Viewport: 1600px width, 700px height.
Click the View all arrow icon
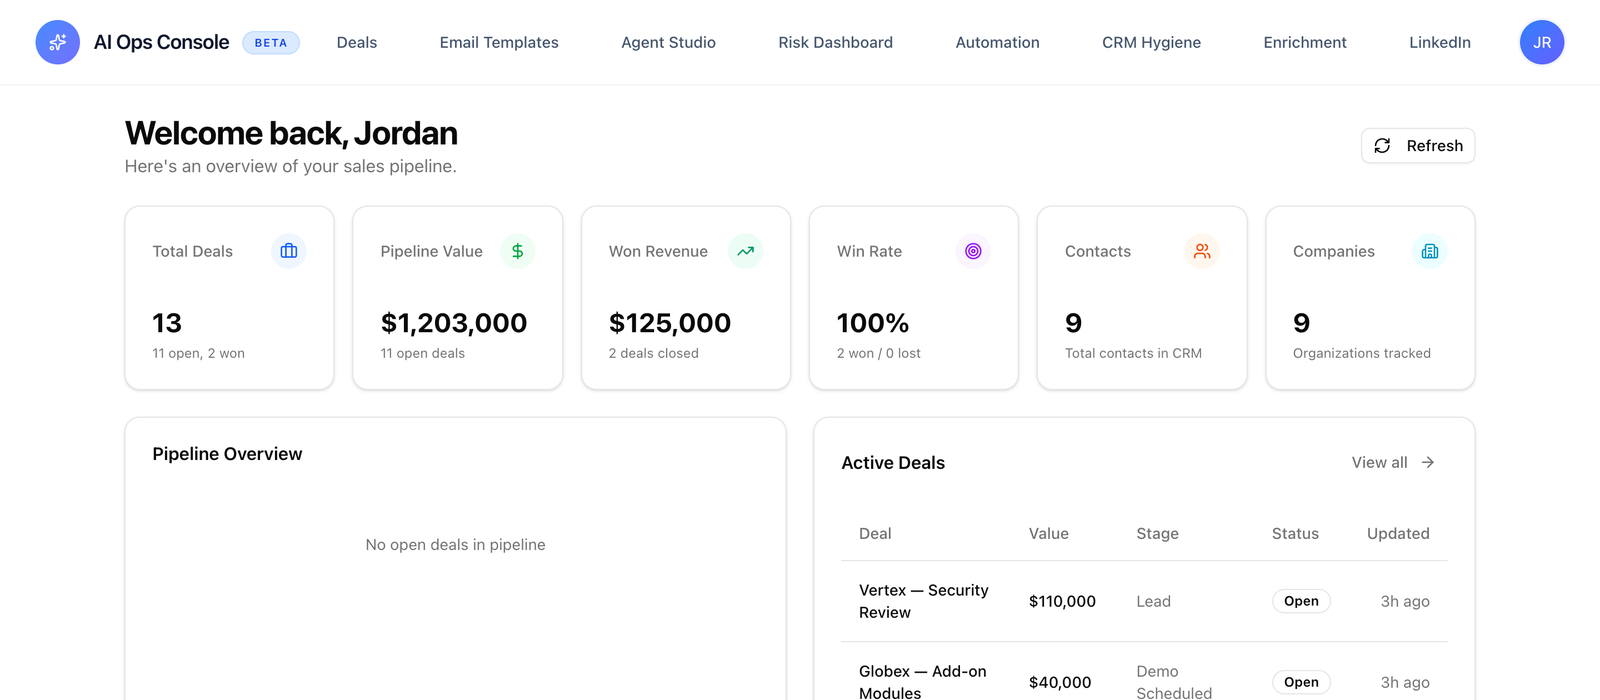(1428, 462)
